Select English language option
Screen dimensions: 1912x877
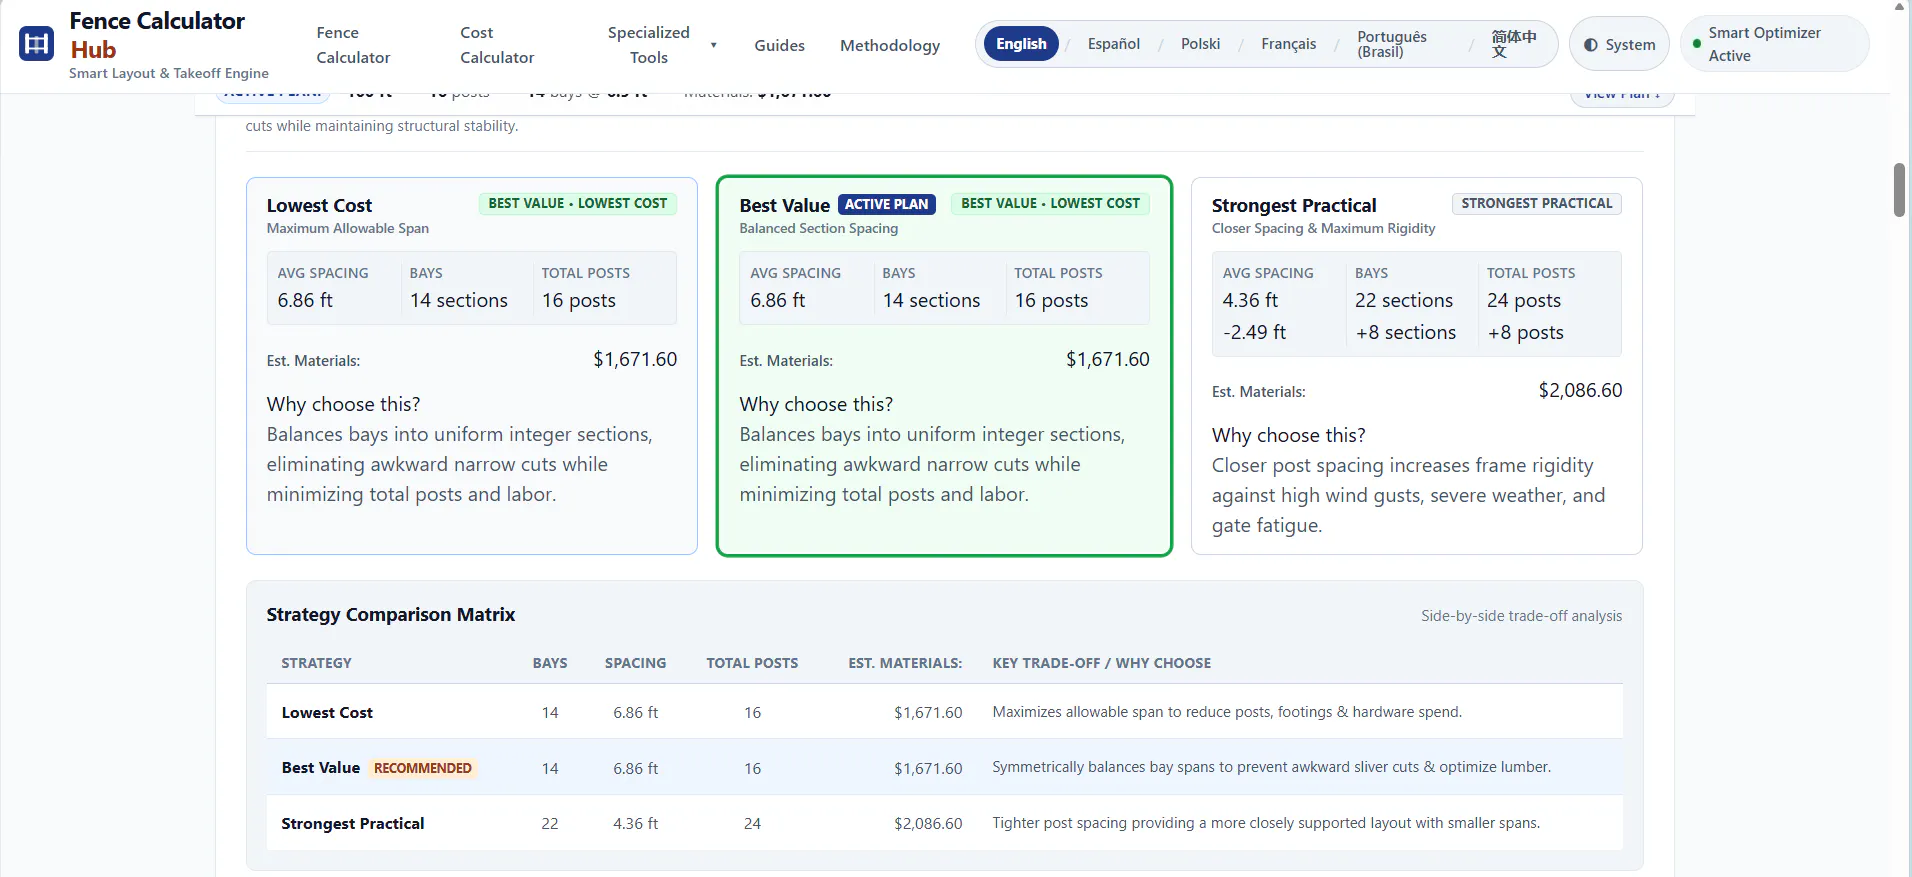pyautogui.click(x=1021, y=44)
